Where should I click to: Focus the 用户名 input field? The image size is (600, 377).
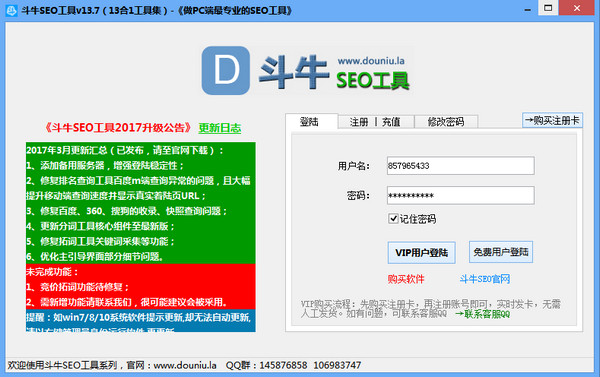pos(461,166)
